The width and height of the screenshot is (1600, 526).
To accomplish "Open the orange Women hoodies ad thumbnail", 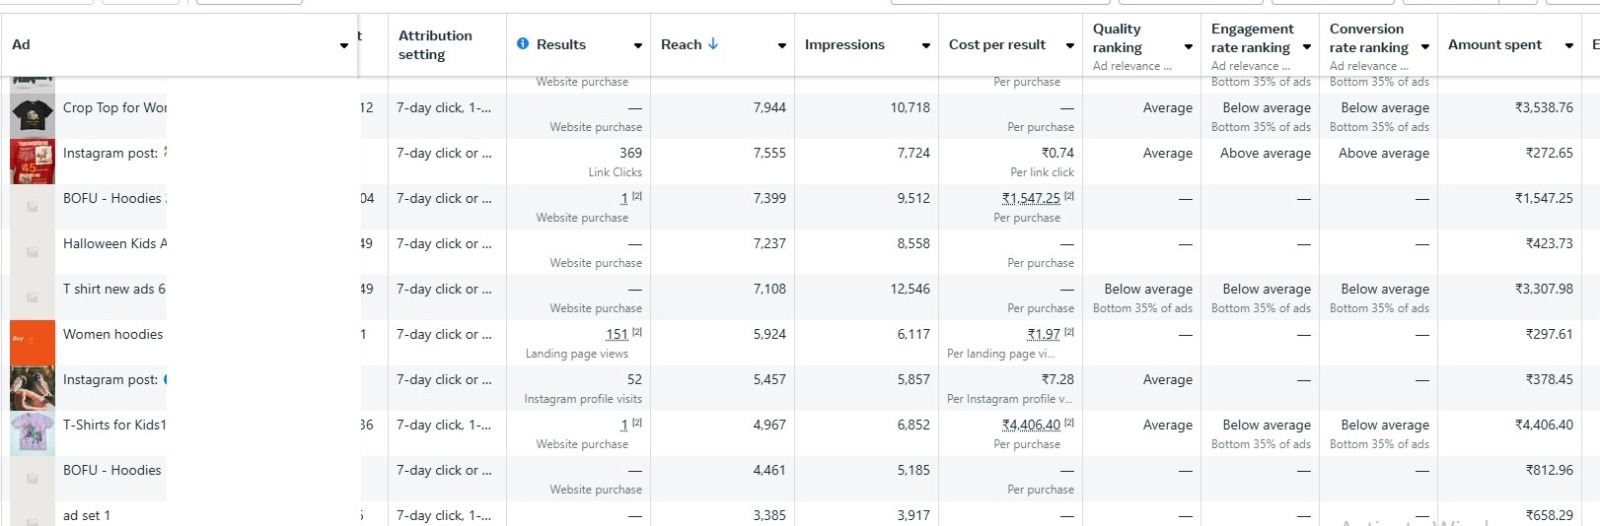I will pyautogui.click(x=32, y=342).
